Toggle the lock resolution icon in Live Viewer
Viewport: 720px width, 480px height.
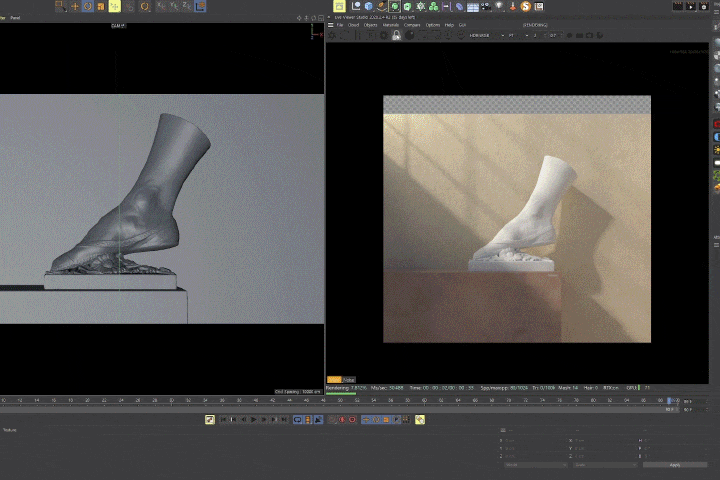[x=396, y=35]
